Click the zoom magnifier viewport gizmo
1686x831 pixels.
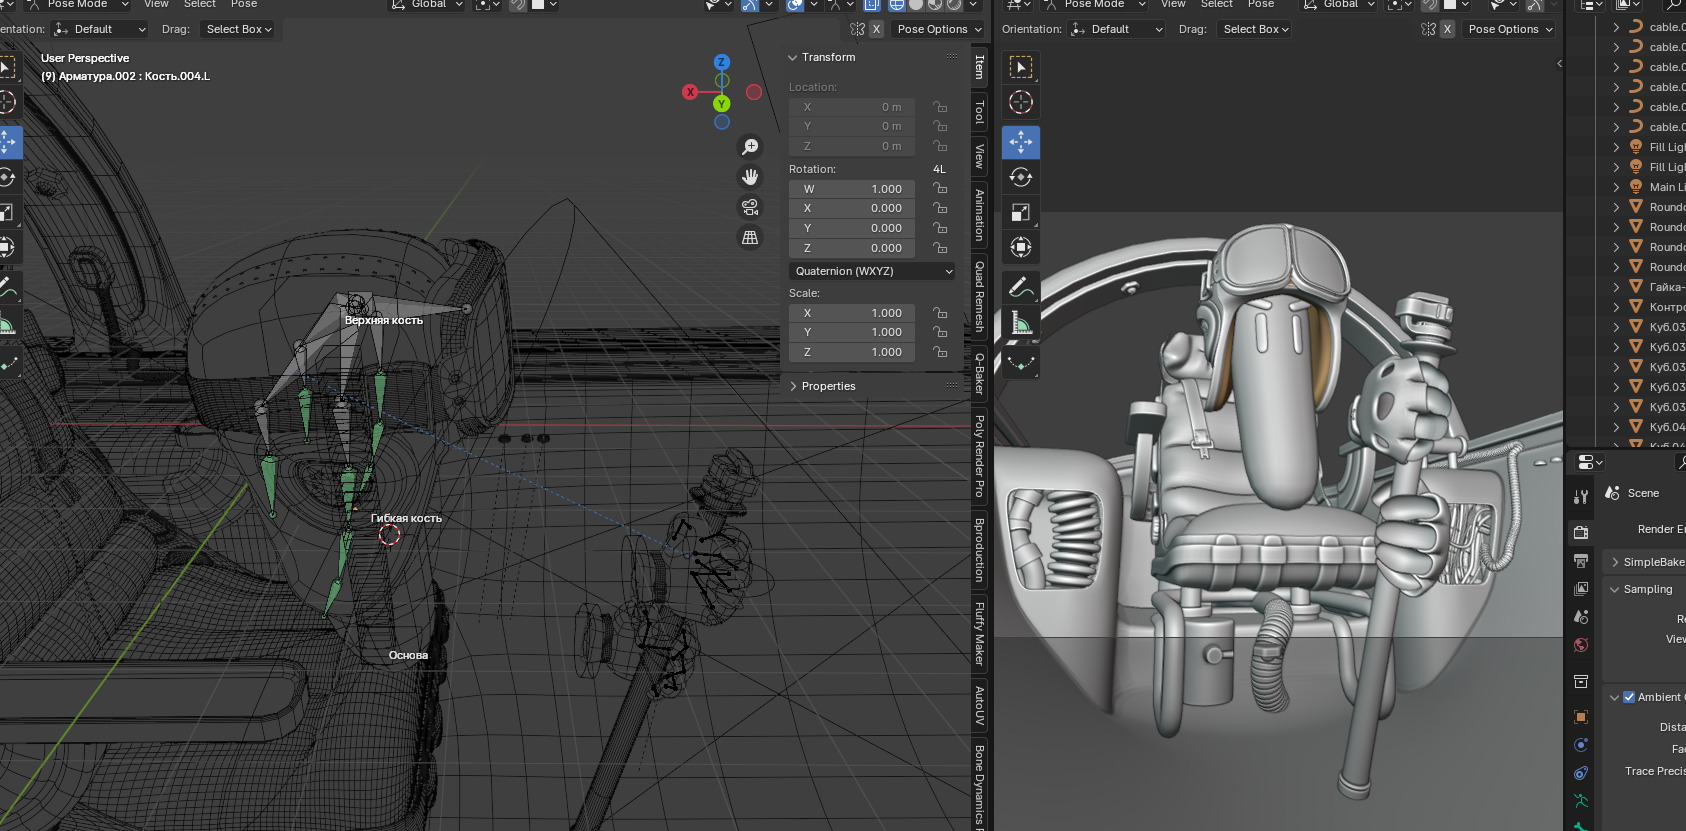click(750, 147)
